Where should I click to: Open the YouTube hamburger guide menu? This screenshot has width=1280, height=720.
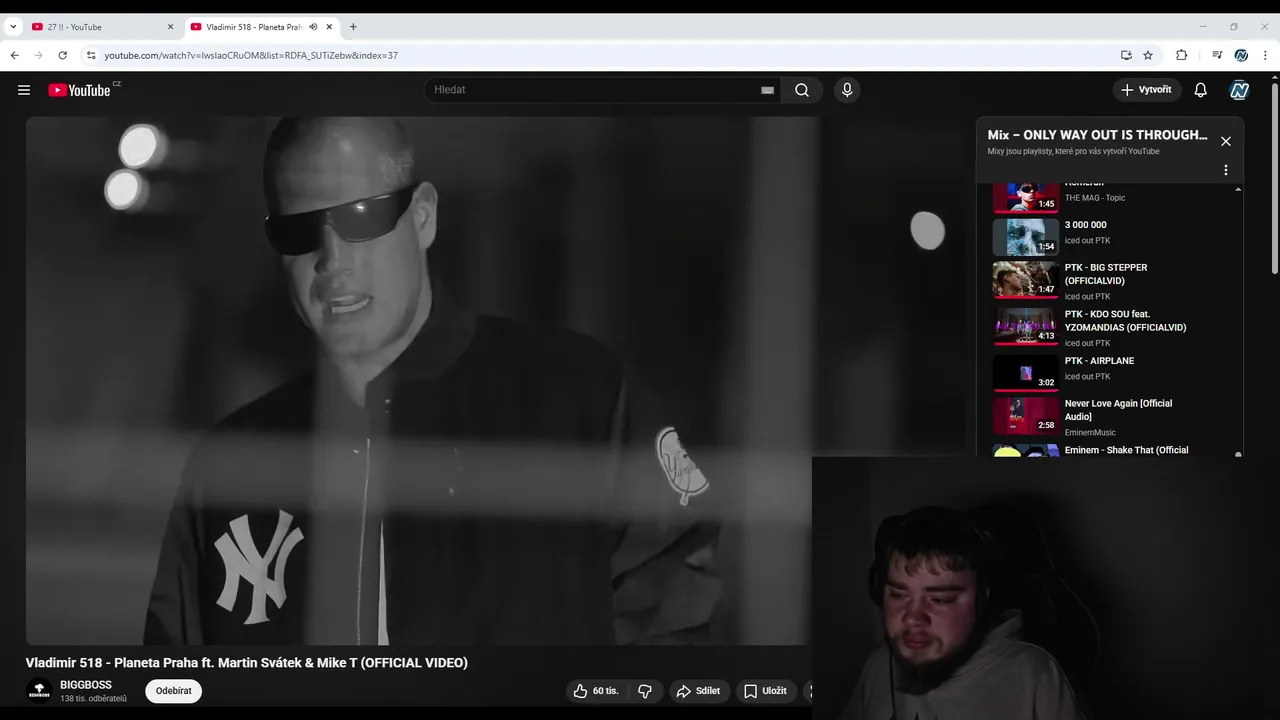click(24, 90)
